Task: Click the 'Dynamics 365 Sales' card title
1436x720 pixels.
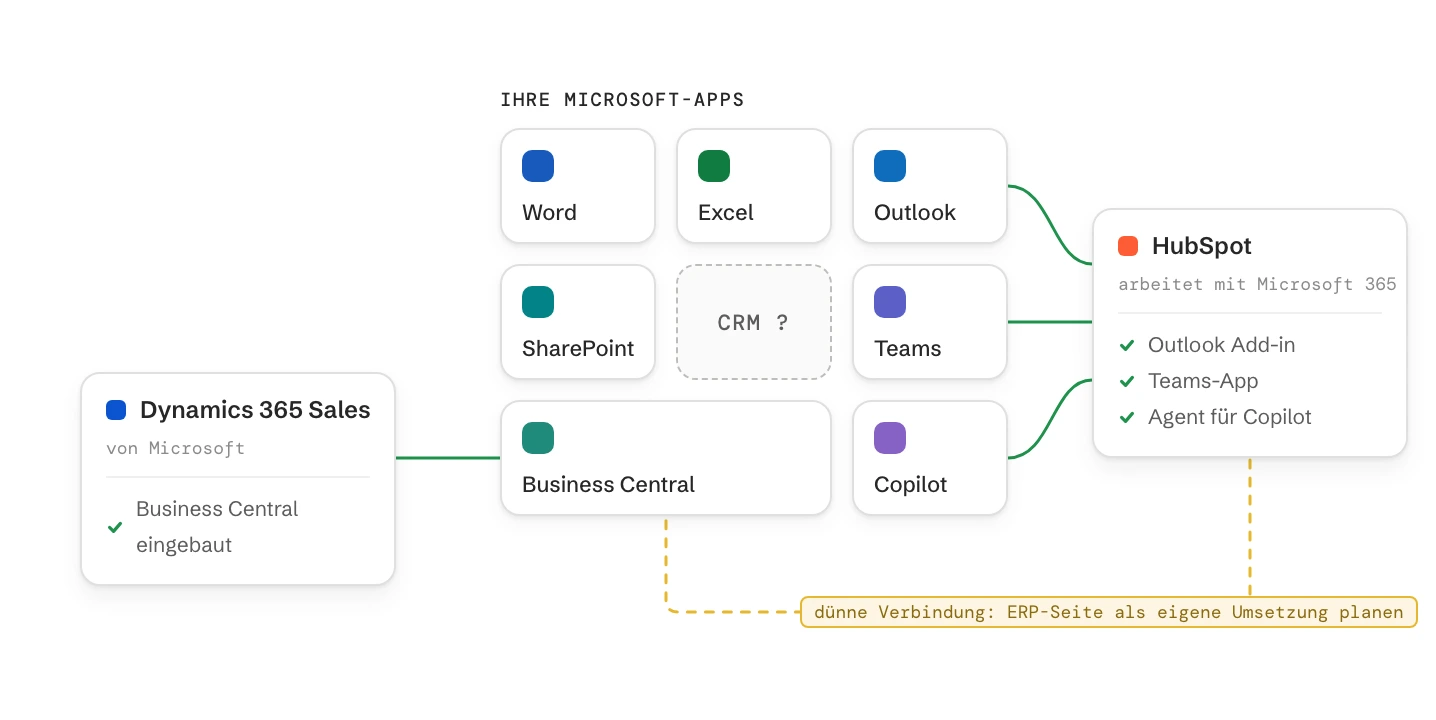Action: coord(255,410)
